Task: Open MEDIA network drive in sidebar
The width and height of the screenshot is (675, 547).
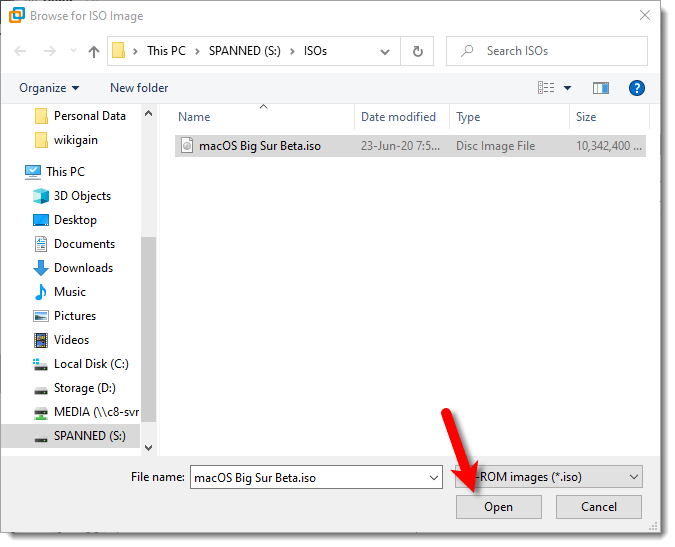Action: click(96, 412)
